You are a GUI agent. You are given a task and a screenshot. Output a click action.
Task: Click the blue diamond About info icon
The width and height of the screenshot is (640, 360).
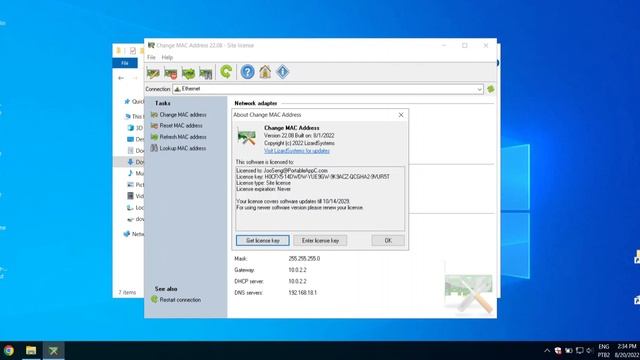282,72
